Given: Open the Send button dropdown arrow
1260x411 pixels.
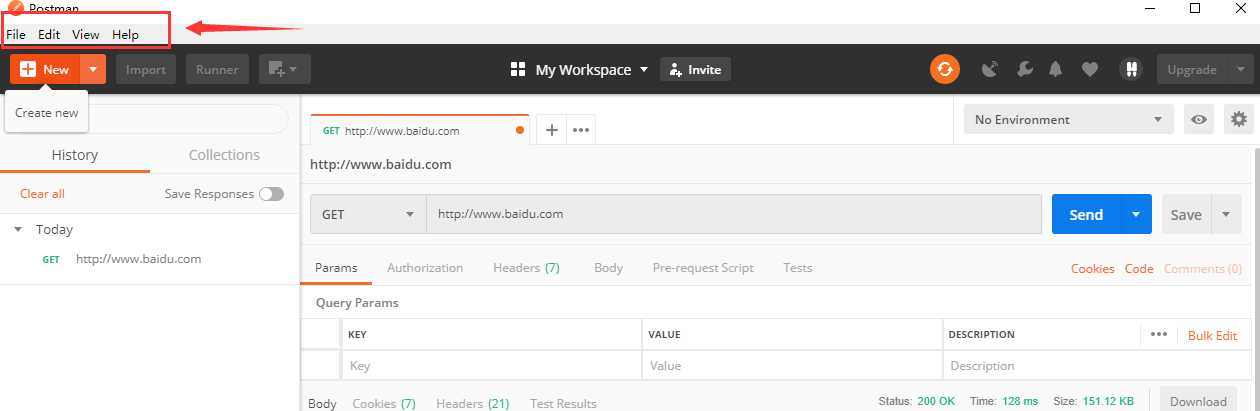Looking at the screenshot, I should pyautogui.click(x=1136, y=214).
